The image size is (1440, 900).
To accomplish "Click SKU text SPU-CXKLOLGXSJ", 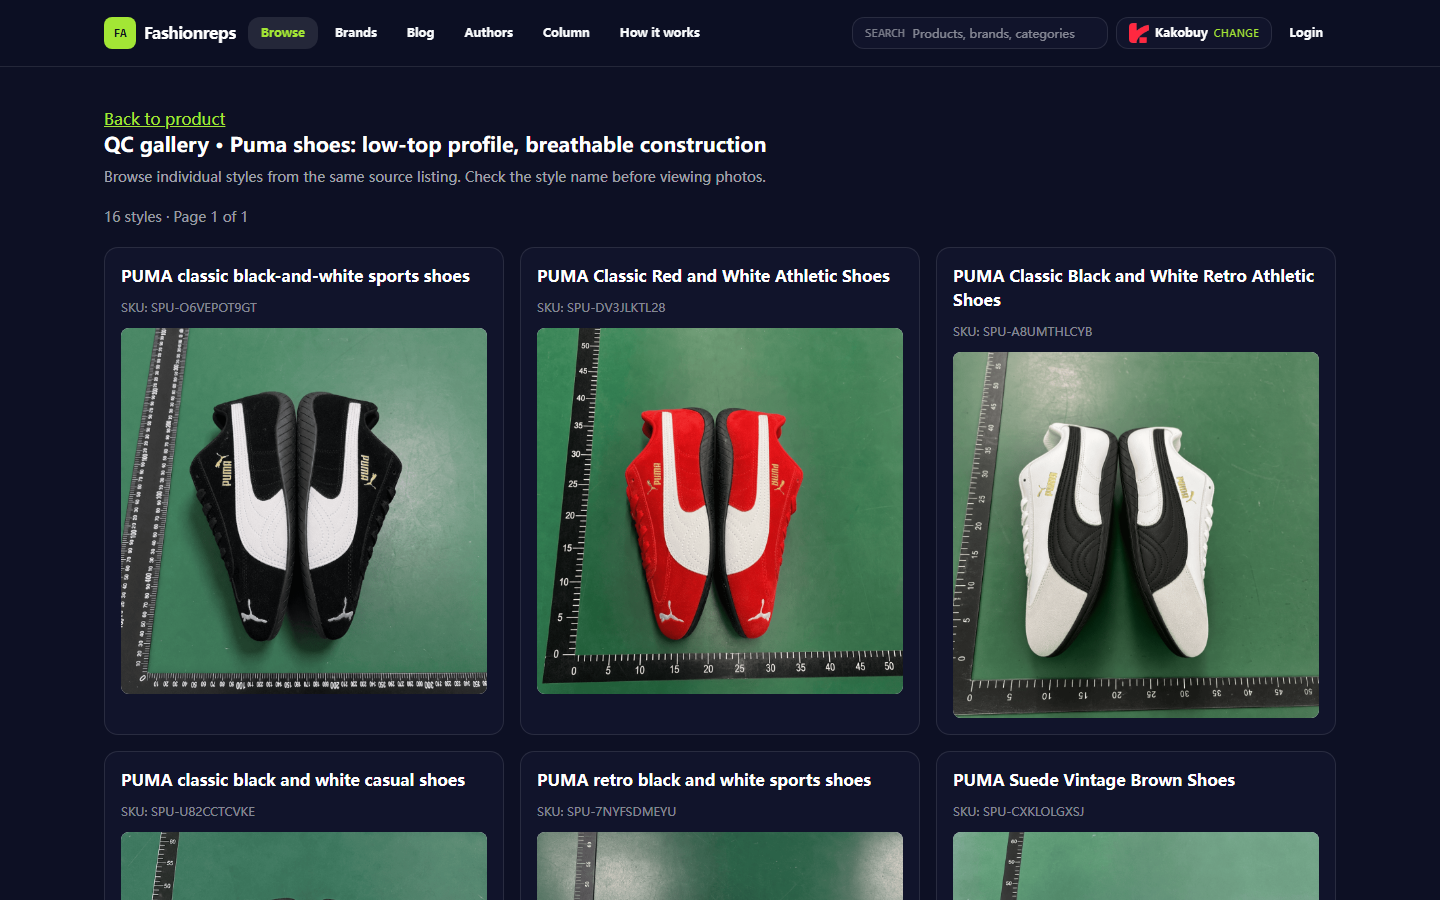I will tap(1018, 812).
